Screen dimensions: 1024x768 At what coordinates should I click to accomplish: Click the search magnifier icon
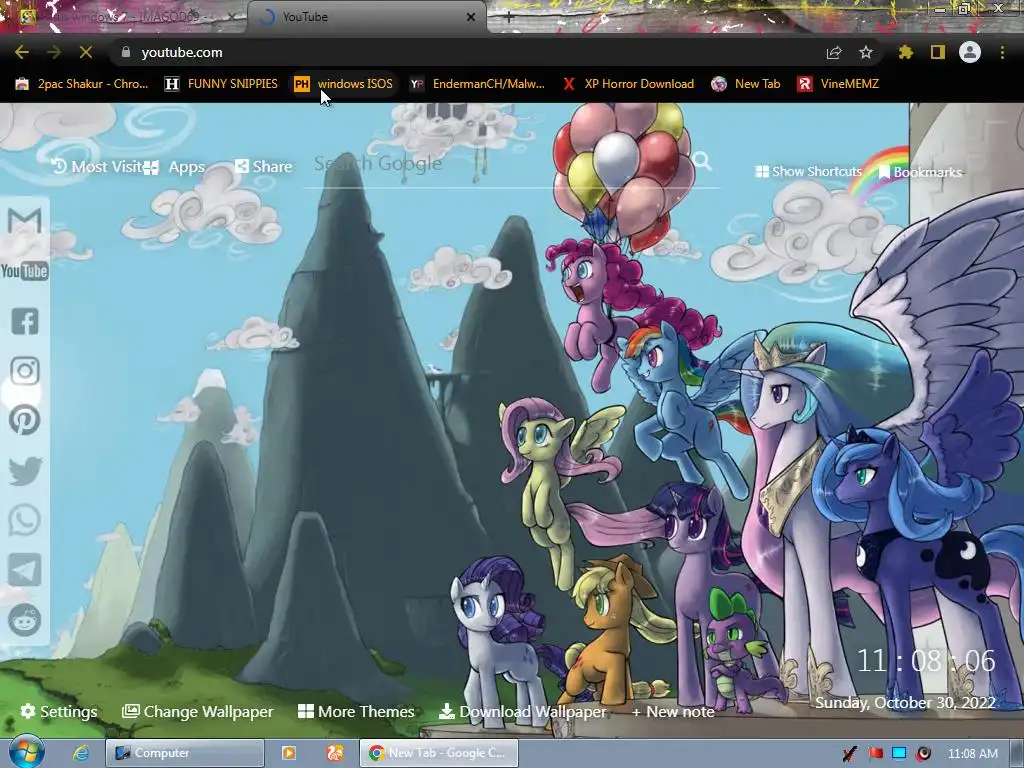coord(702,161)
